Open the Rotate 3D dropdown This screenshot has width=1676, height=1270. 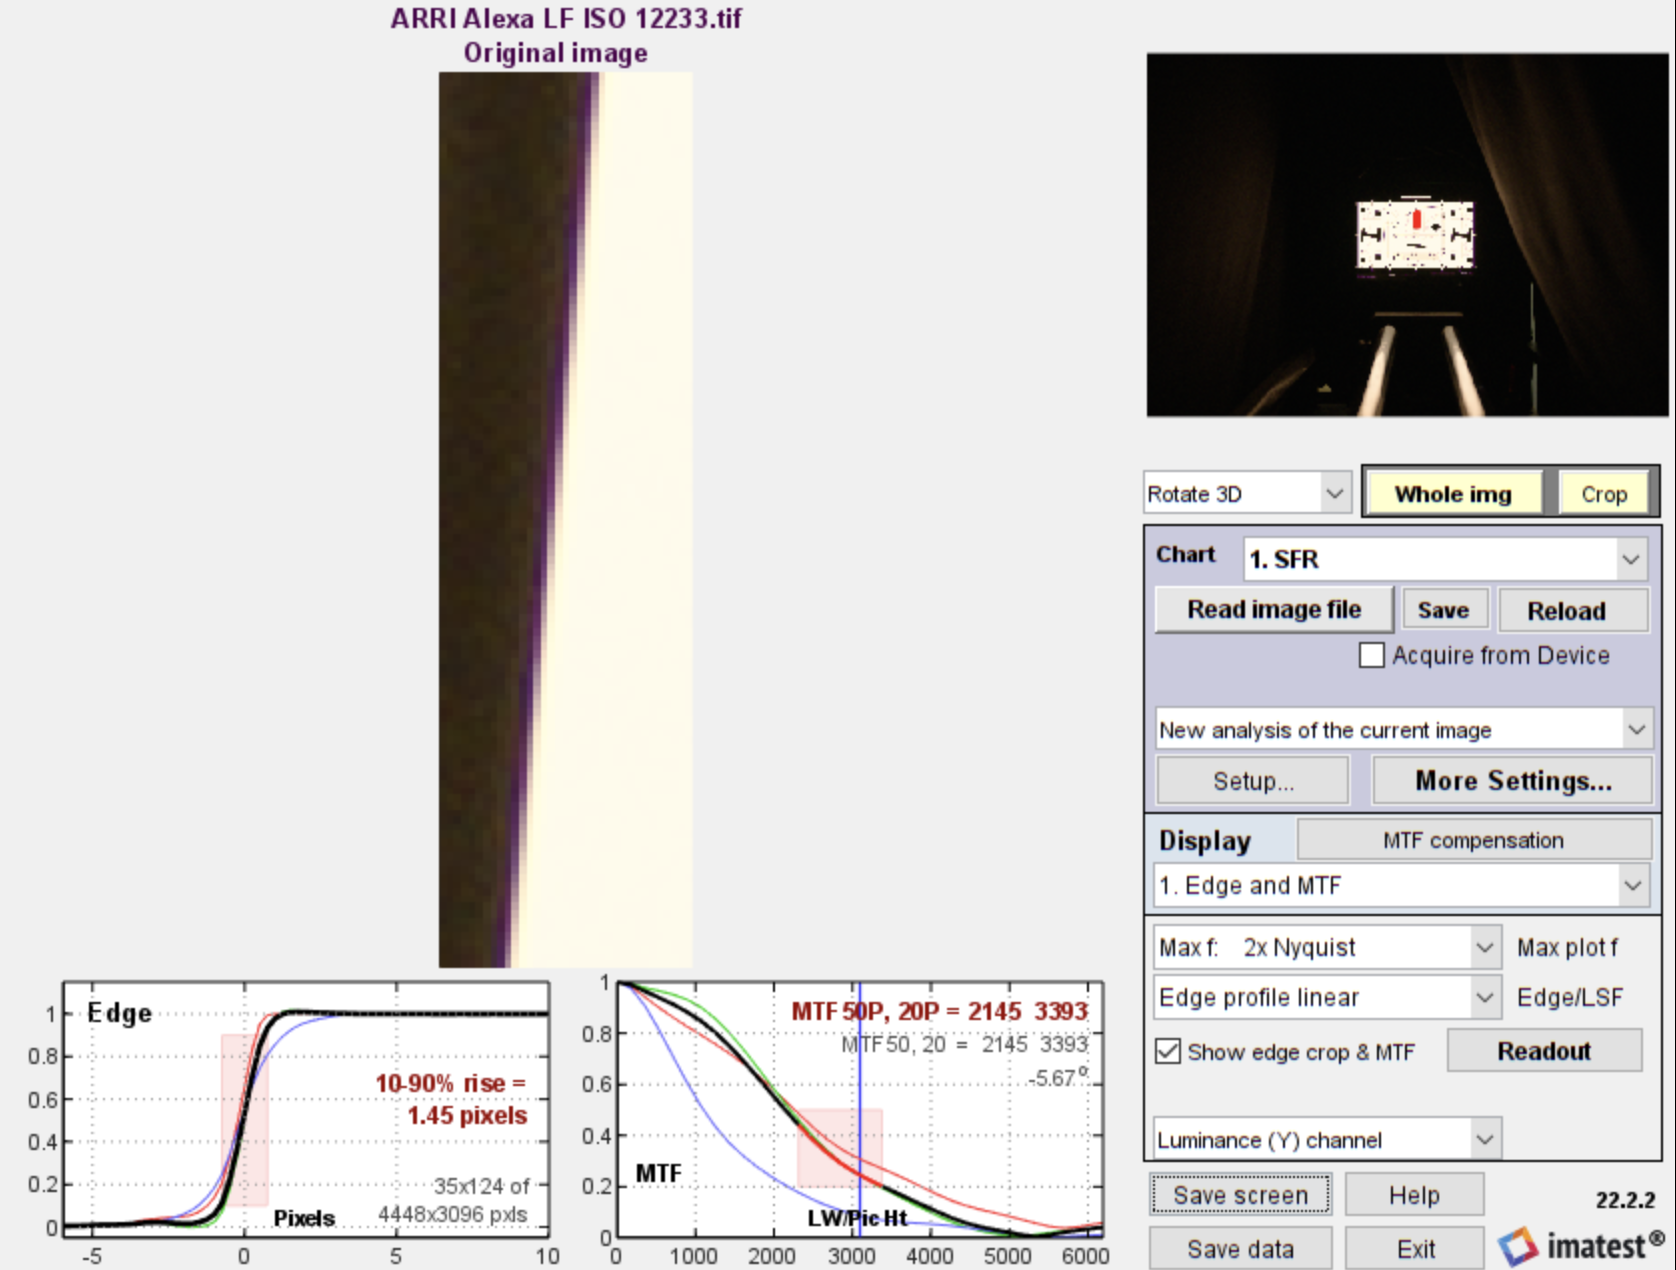[x=1246, y=492]
